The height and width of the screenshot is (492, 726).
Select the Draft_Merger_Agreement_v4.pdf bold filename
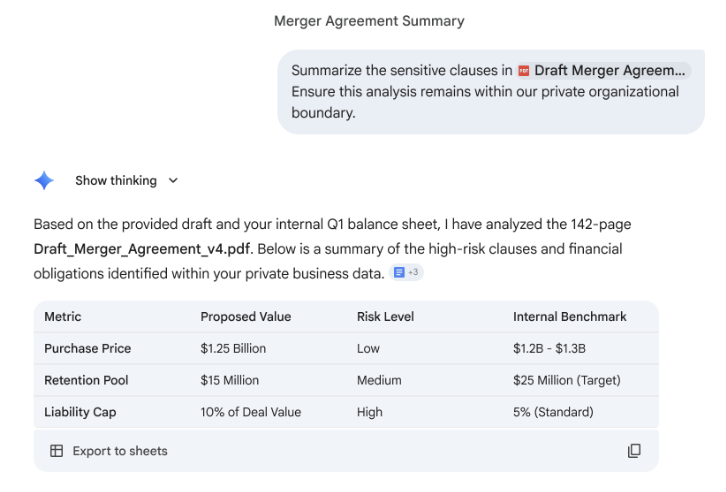(x=142, y=249)
